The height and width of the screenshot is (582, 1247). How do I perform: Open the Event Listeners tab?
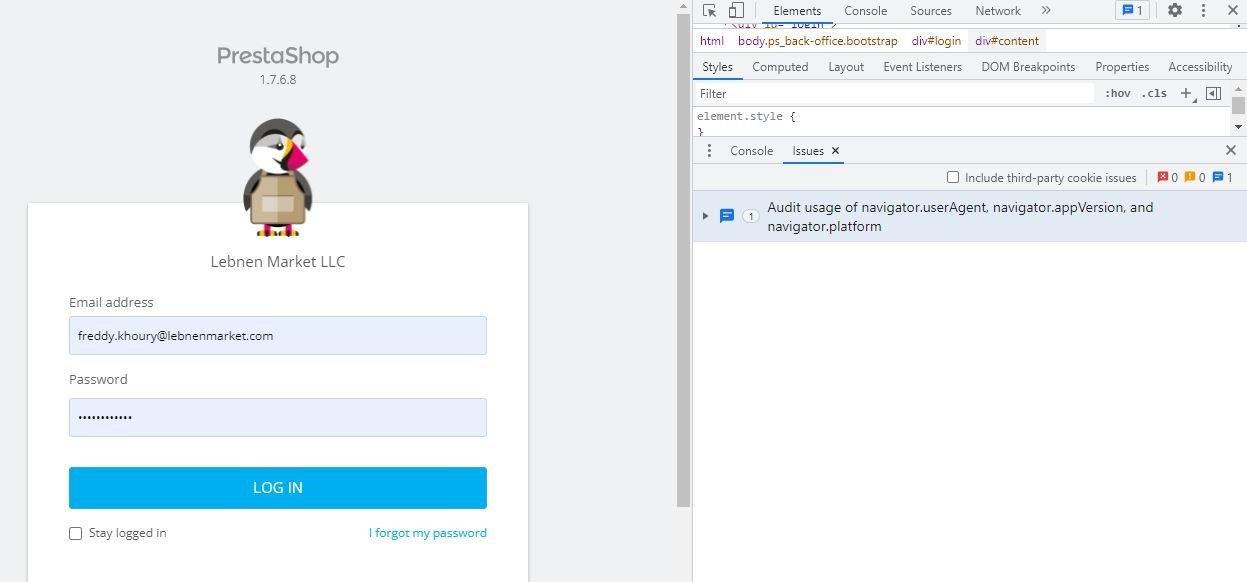coord(922,67)
